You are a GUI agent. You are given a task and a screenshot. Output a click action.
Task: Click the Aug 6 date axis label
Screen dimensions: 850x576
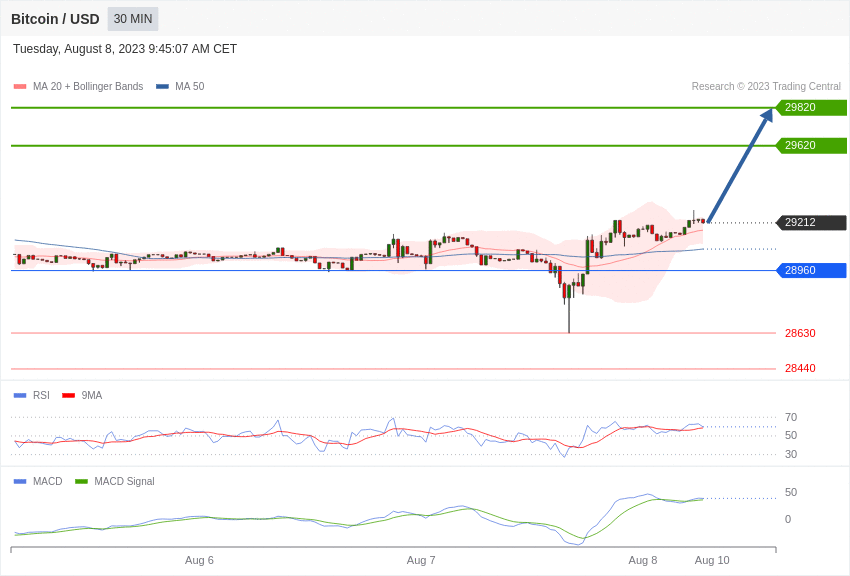[x=199, y=560]
